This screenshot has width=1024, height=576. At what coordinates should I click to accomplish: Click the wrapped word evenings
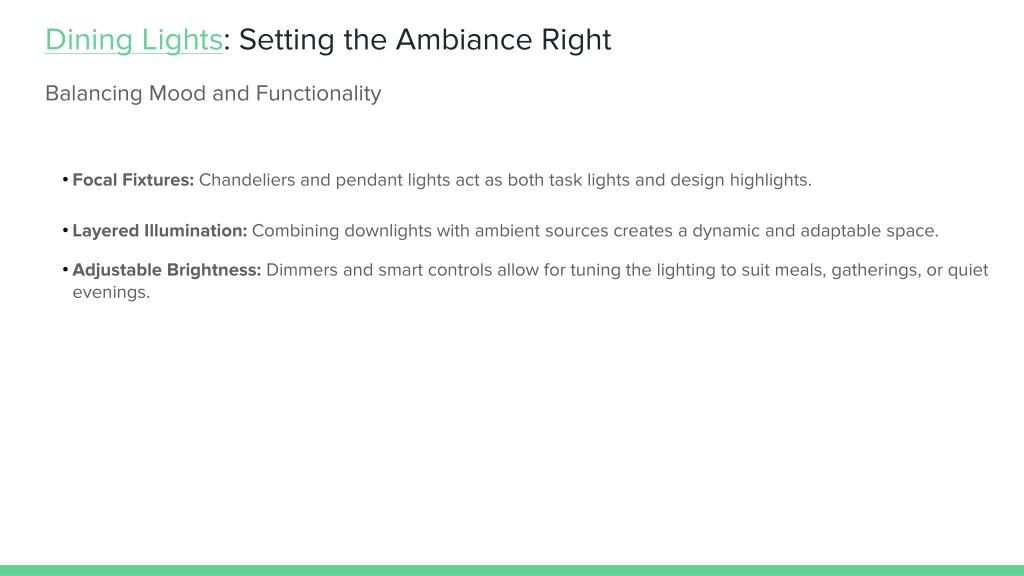(111, 293)
